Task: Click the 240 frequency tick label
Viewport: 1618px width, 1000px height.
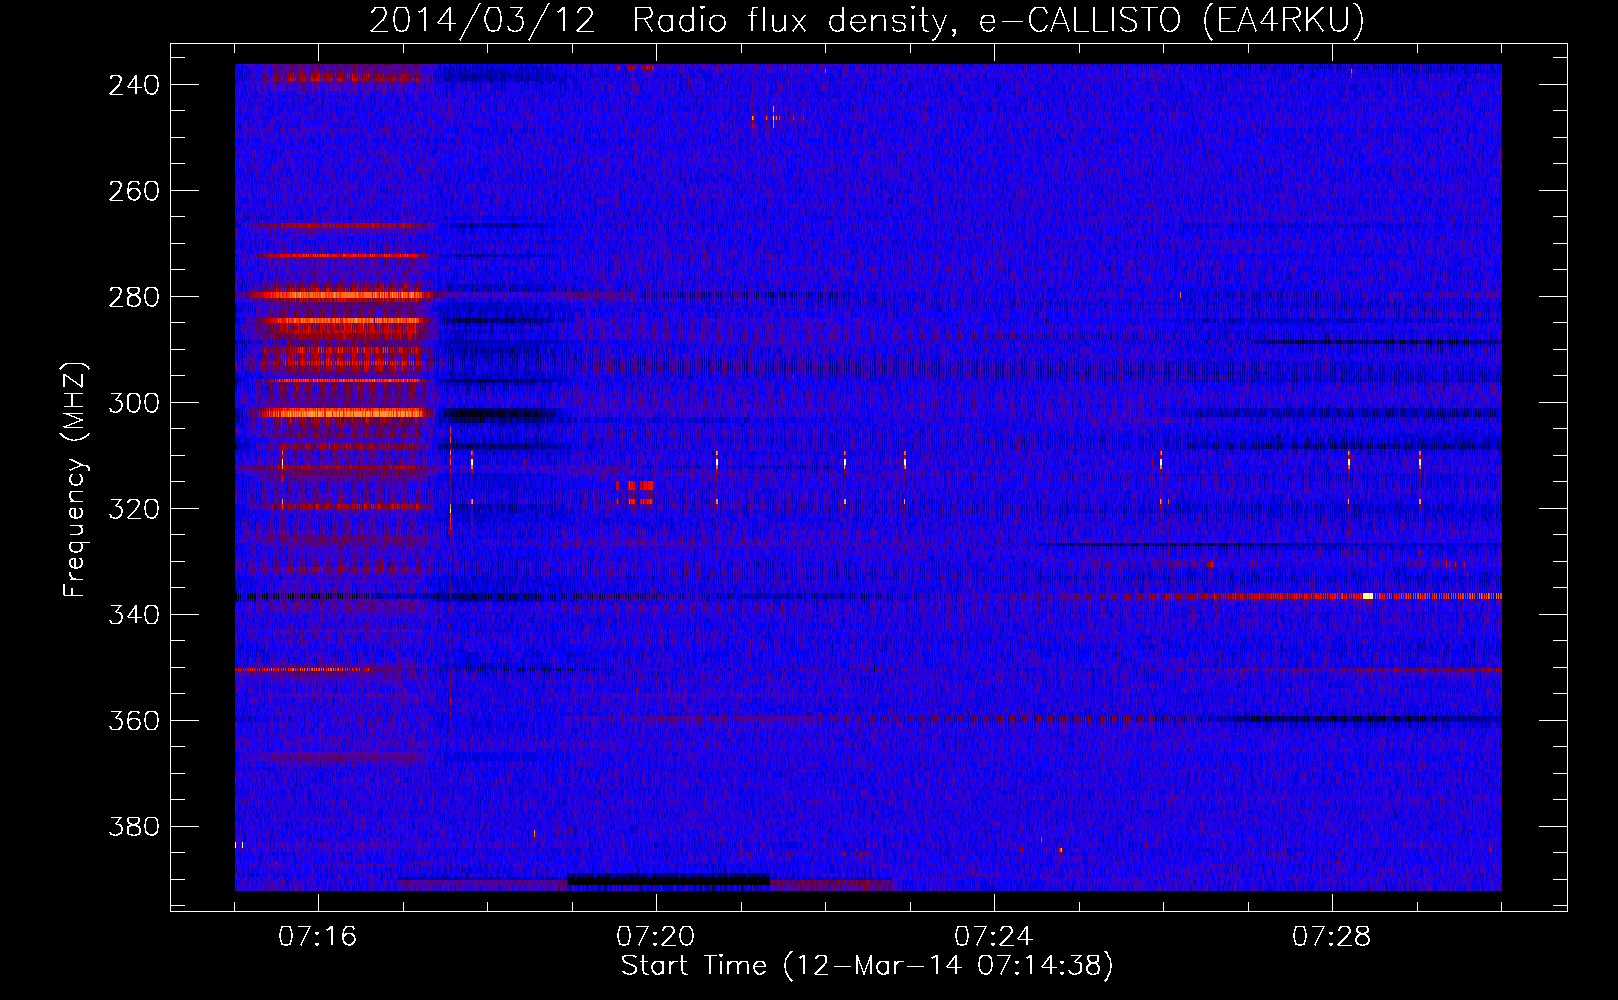Action: [x=134, y=85]
